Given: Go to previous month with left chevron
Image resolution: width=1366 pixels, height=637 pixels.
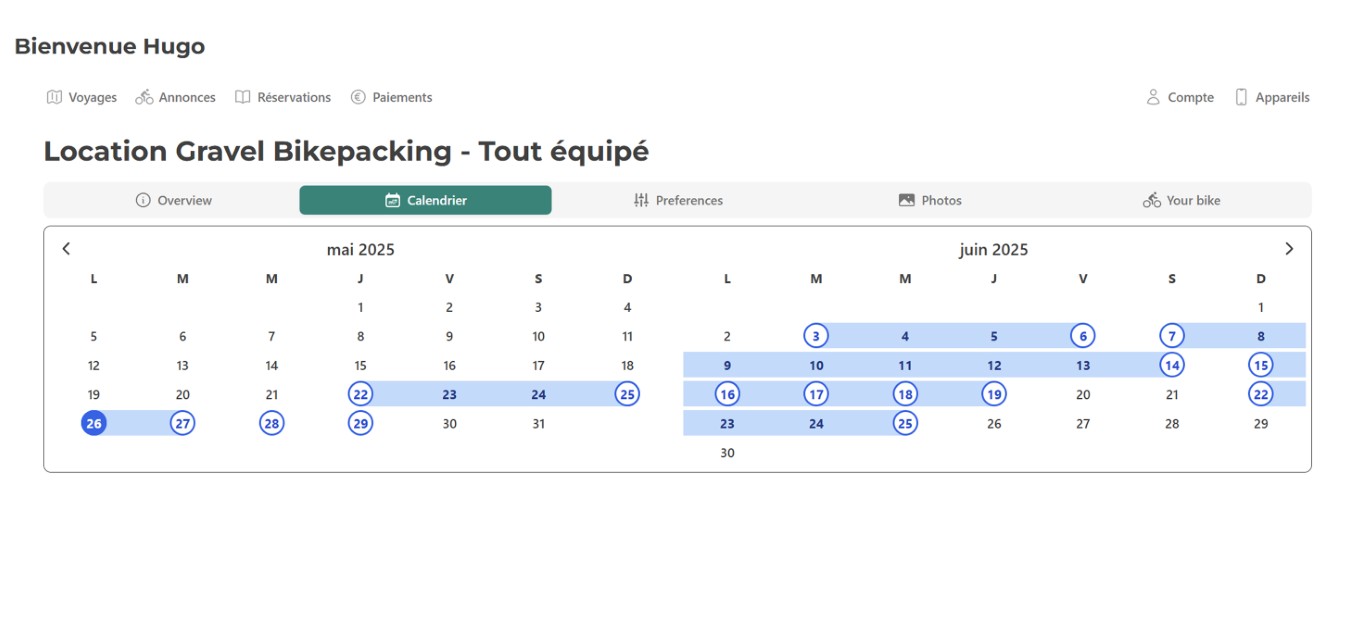Looking at the screenshot, I should coord(66,248).
